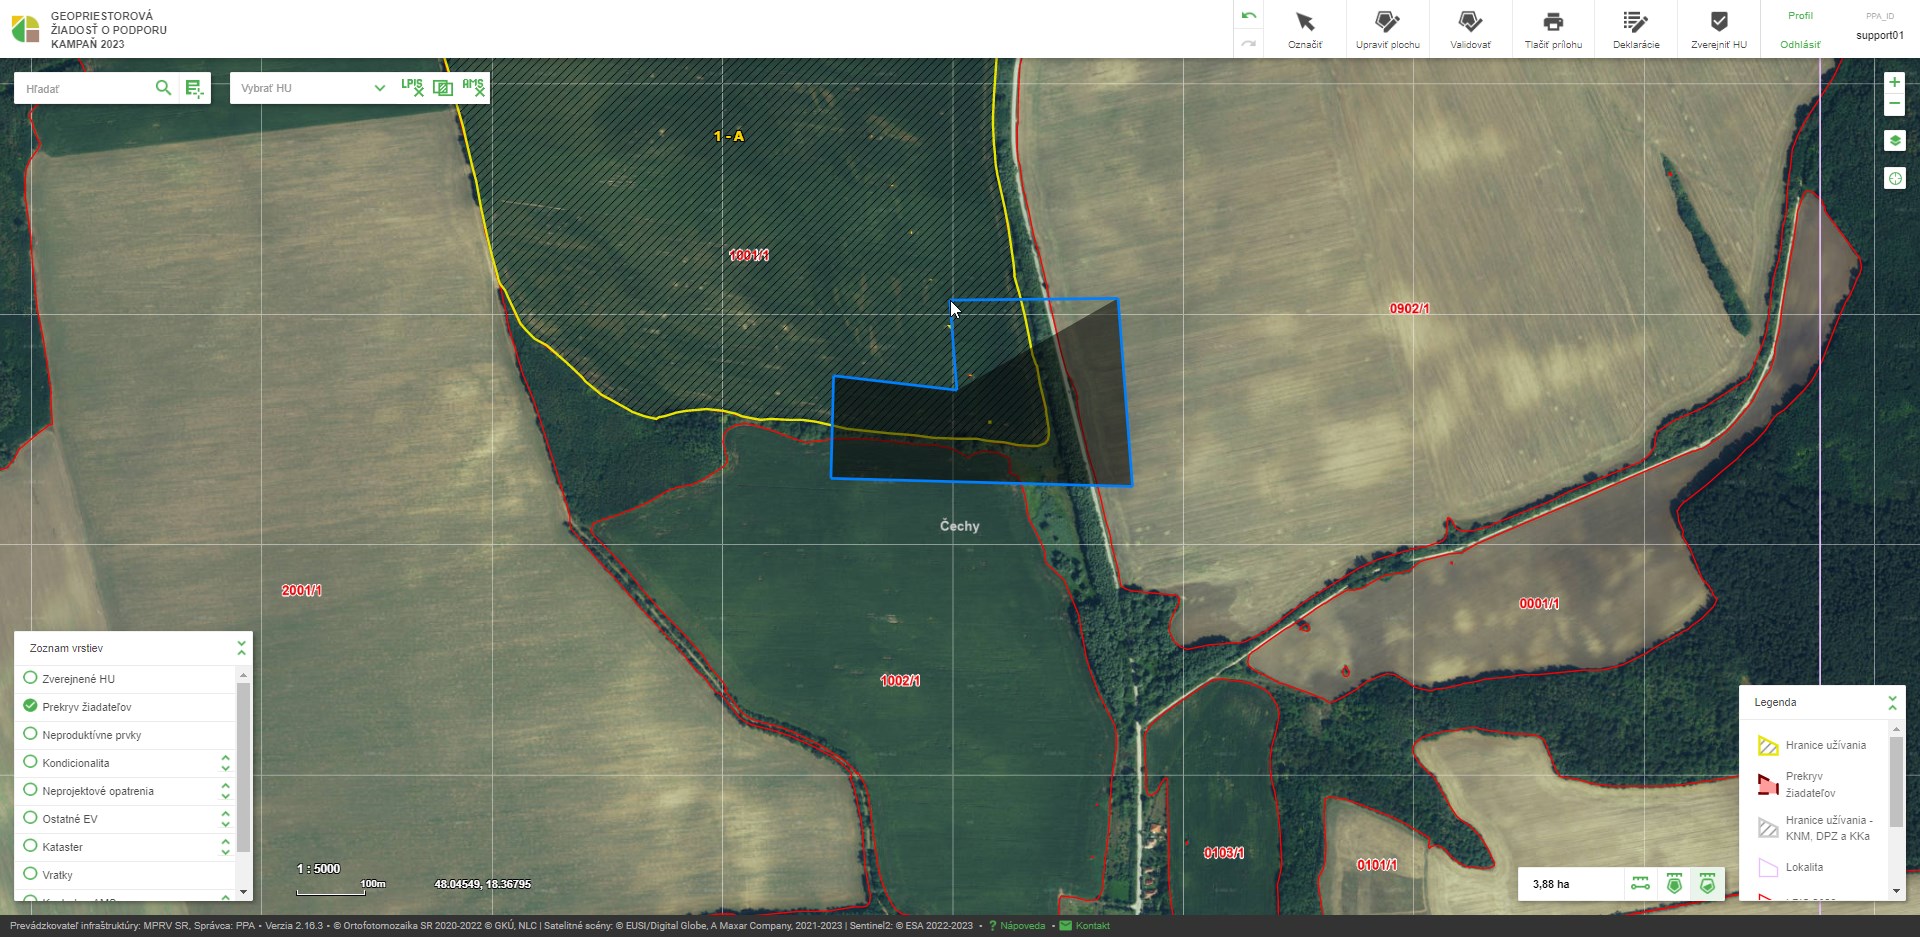Disable the Prekryv žiadateľov layer
1920x937 pixels.
pyautogui.click(x=30, y=706)
